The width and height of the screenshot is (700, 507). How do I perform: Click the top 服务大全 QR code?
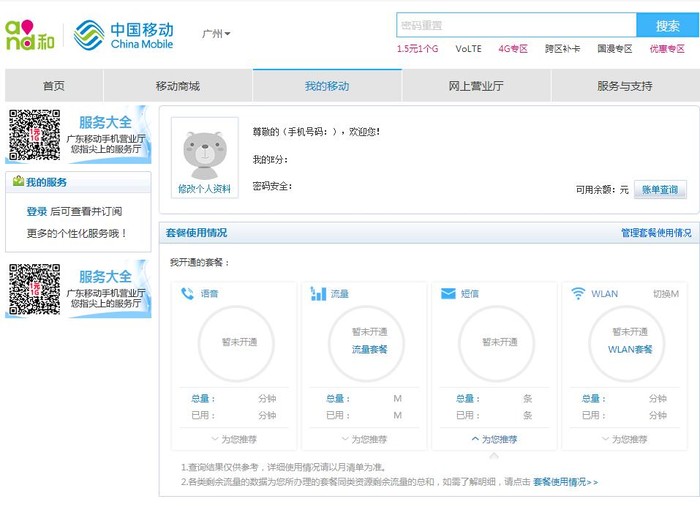point(35,134)
